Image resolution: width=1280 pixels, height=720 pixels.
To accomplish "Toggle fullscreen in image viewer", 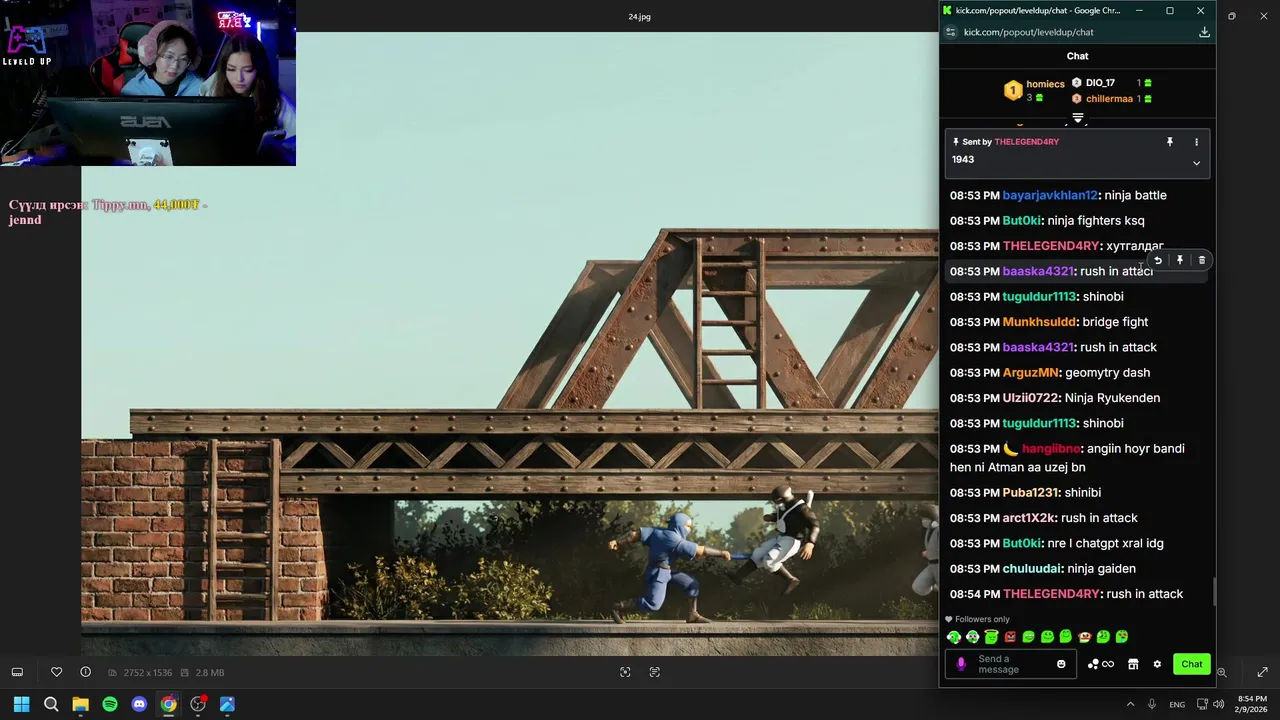I will click(x=1262, y=672).
